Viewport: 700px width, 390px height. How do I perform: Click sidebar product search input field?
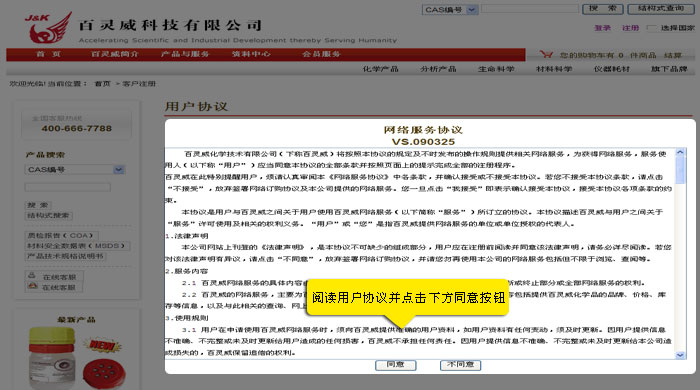point(67,187)
